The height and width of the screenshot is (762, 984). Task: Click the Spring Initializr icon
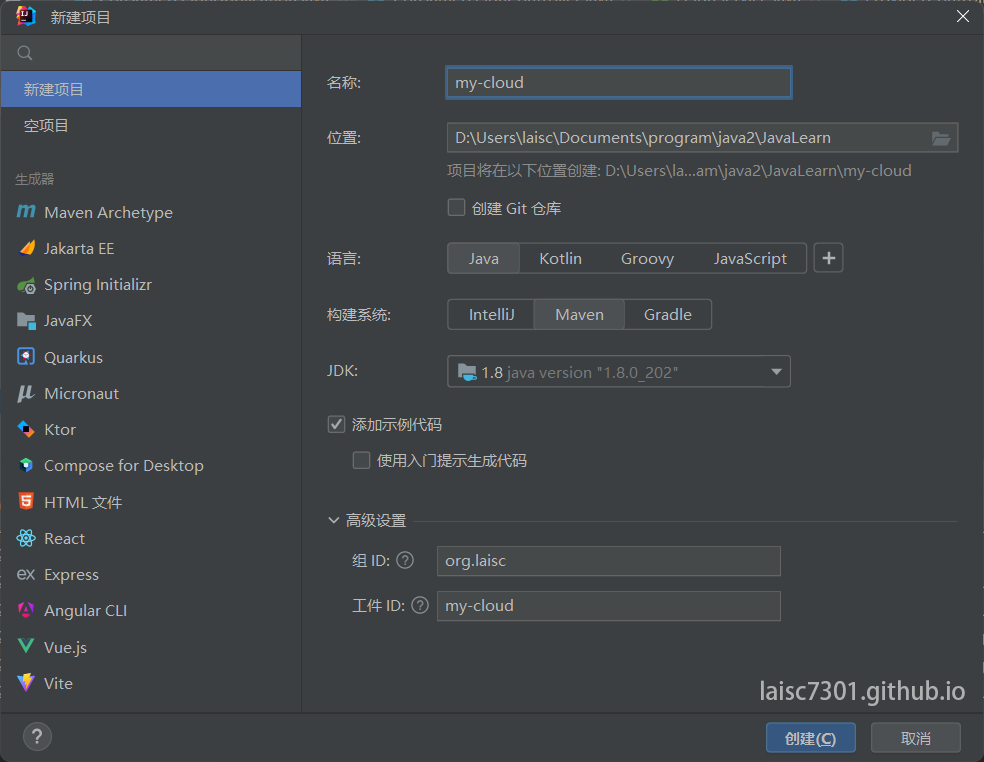(x=26, y=285)
